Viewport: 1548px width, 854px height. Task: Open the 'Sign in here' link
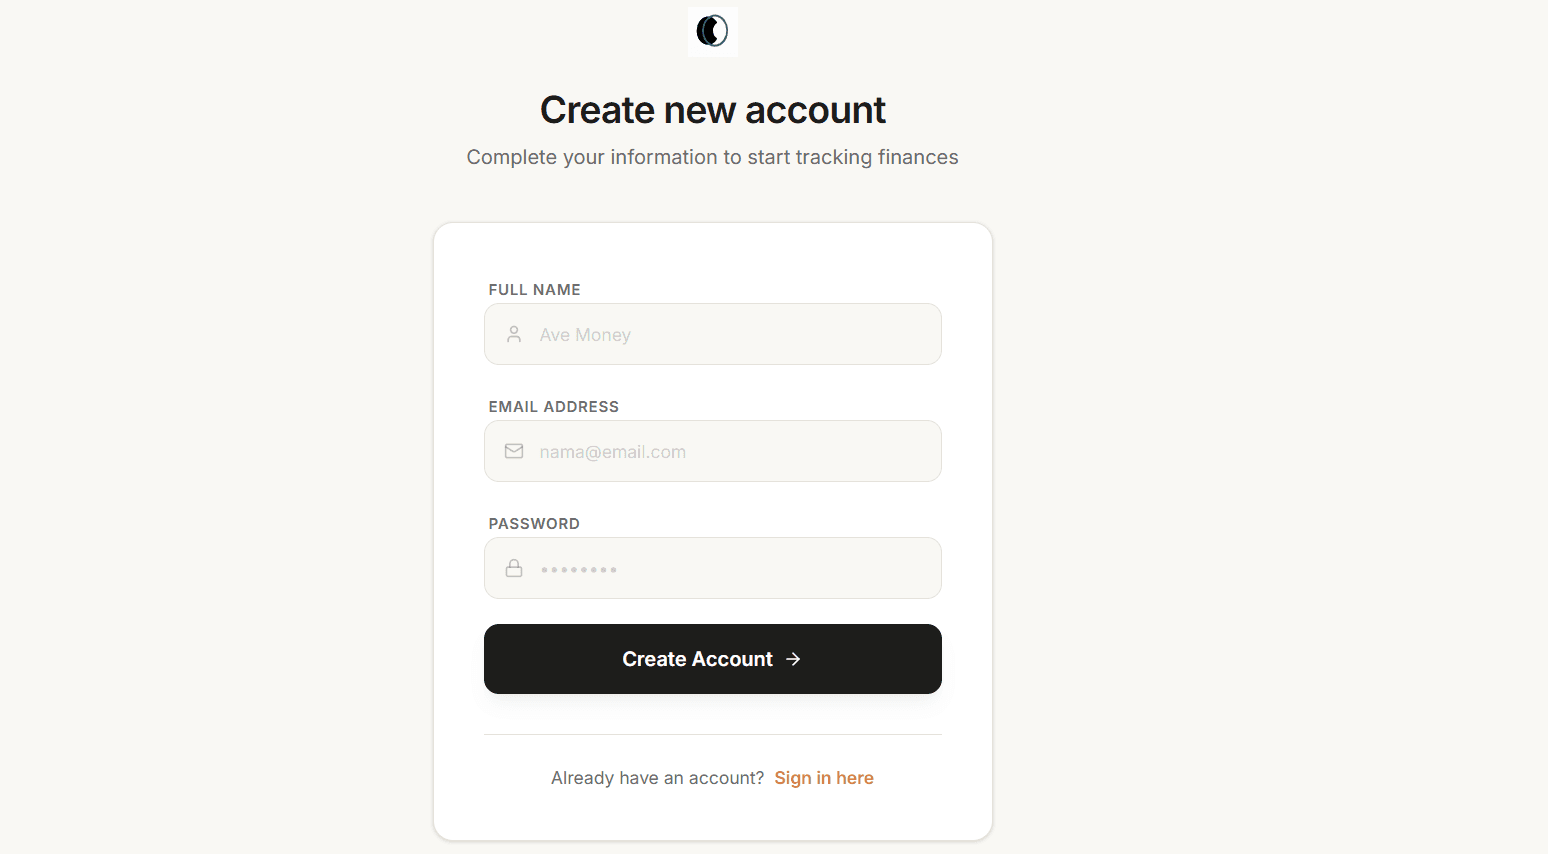coord(823,778)
